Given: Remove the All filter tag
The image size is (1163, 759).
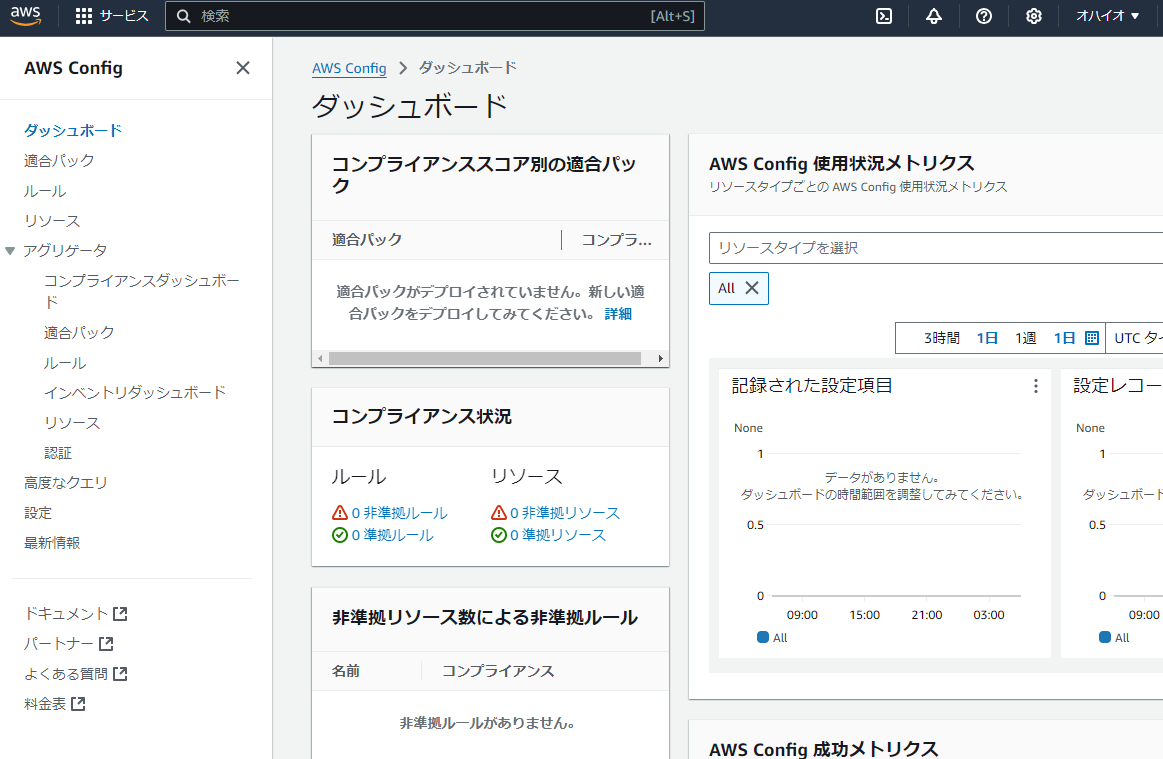Looking at the screenshot, I should tap(751, 288).
